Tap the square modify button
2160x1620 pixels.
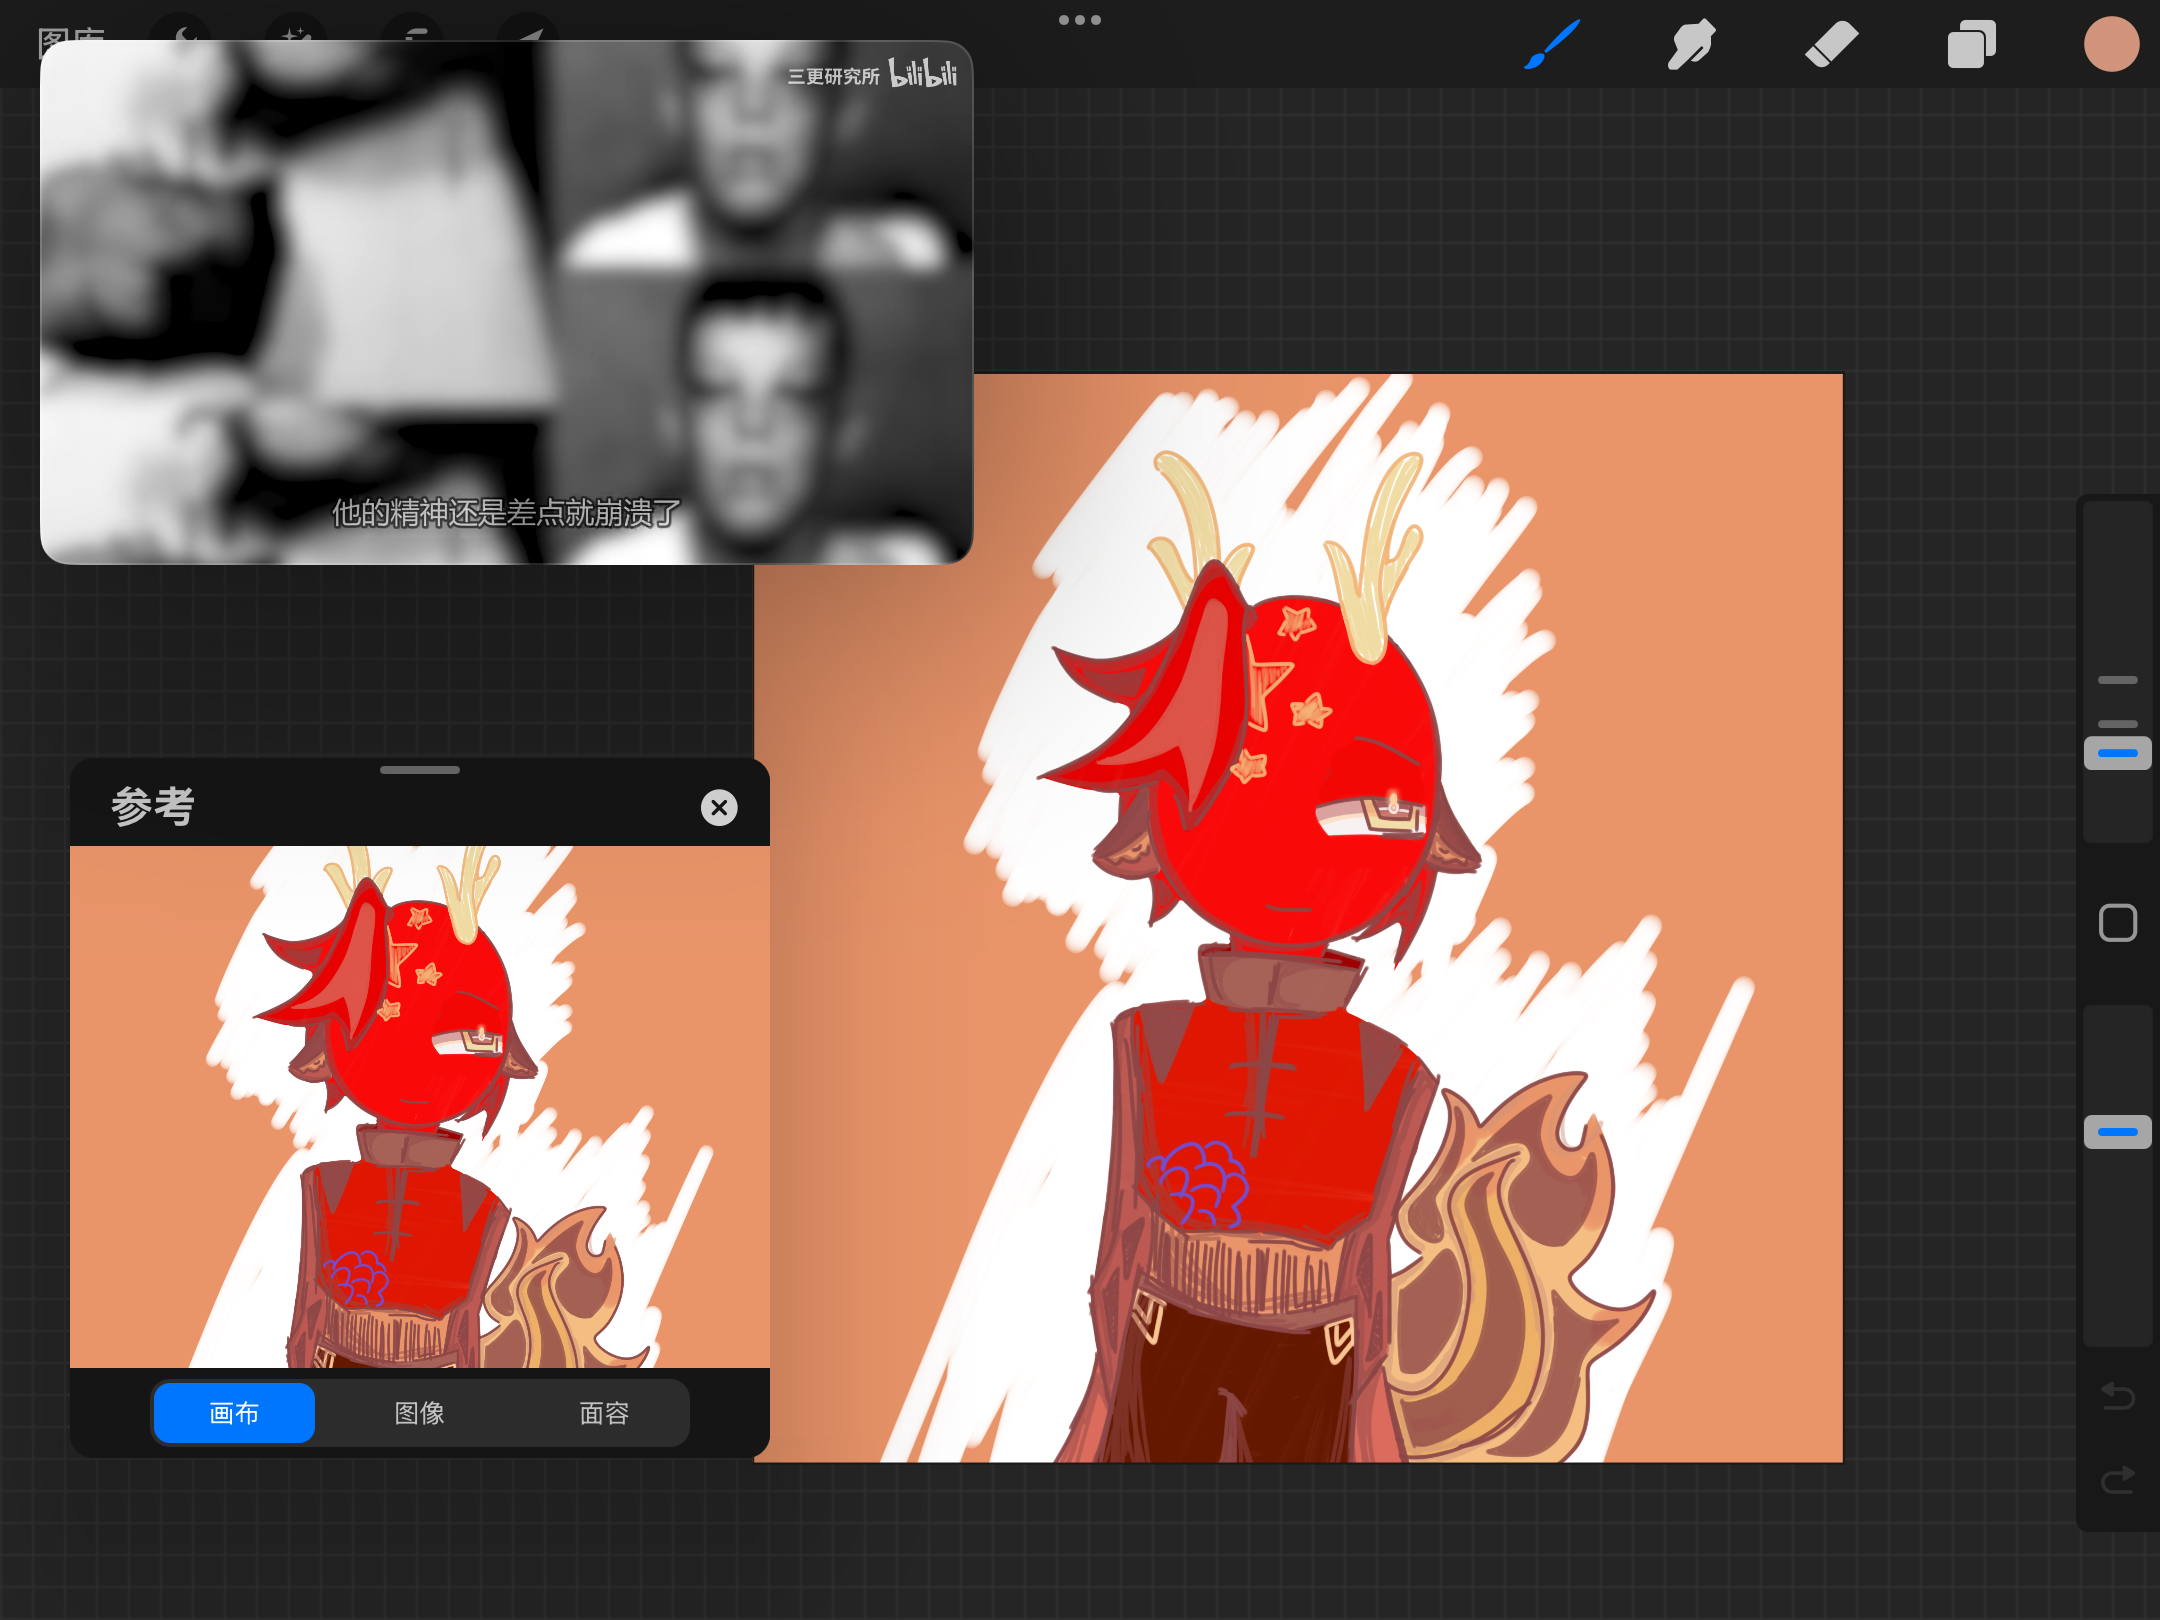[2118, 922]
